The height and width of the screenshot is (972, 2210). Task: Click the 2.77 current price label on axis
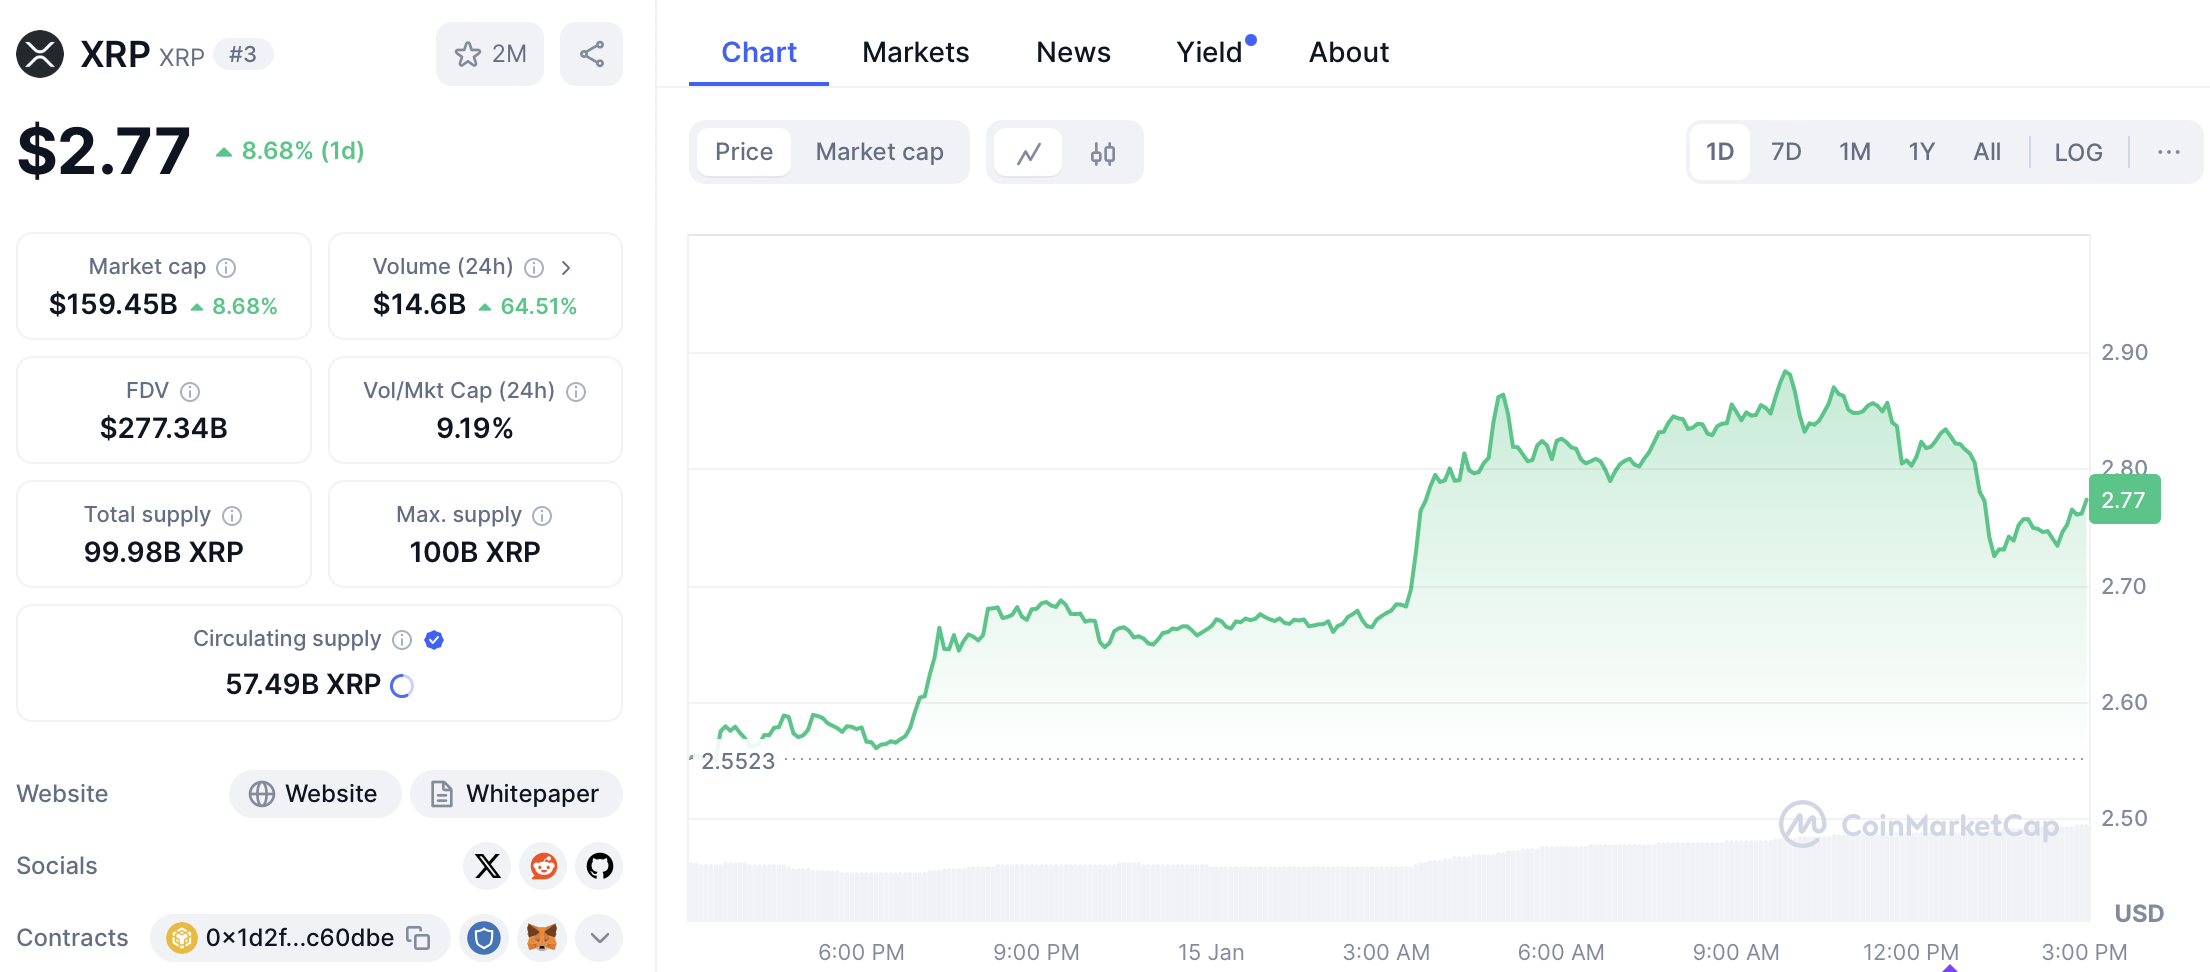coord(2124,499)
